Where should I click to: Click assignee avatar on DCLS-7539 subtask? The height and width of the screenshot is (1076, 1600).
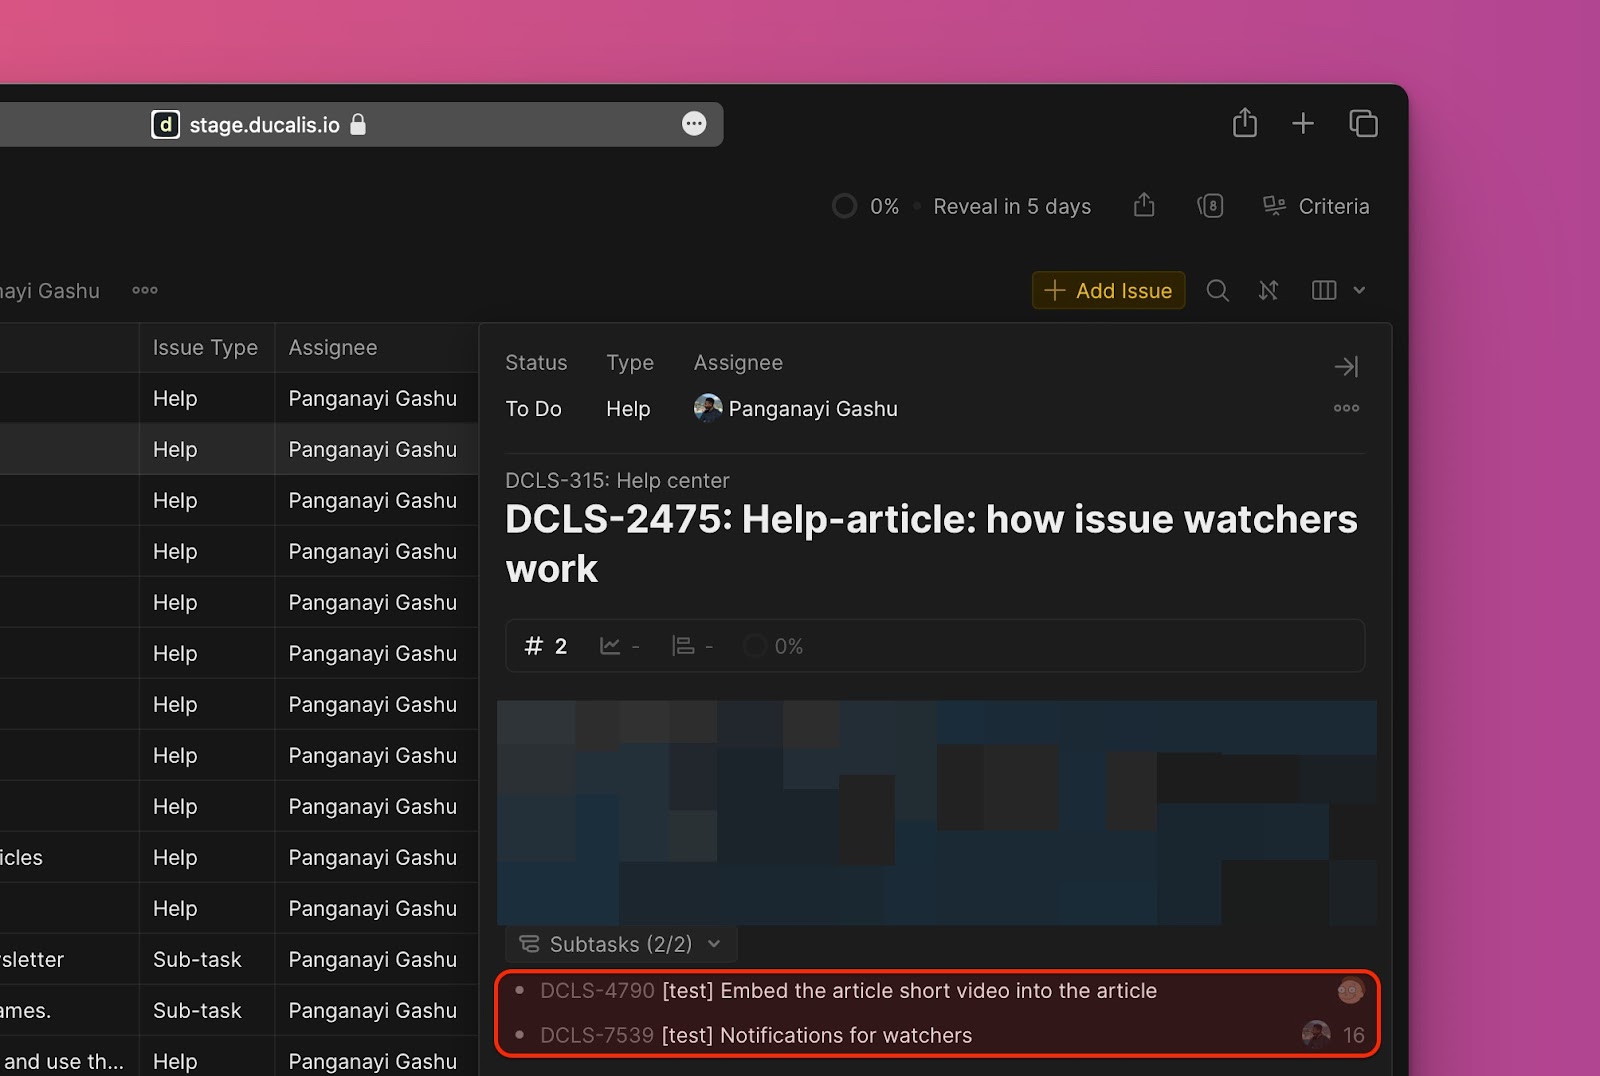[x=1316, y=1034]
